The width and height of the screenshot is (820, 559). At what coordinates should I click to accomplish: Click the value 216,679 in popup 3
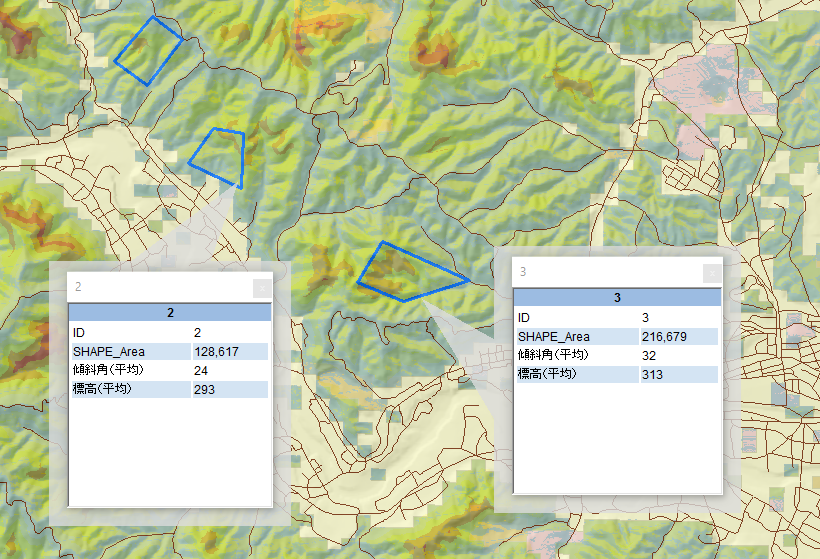coord(664,336)
